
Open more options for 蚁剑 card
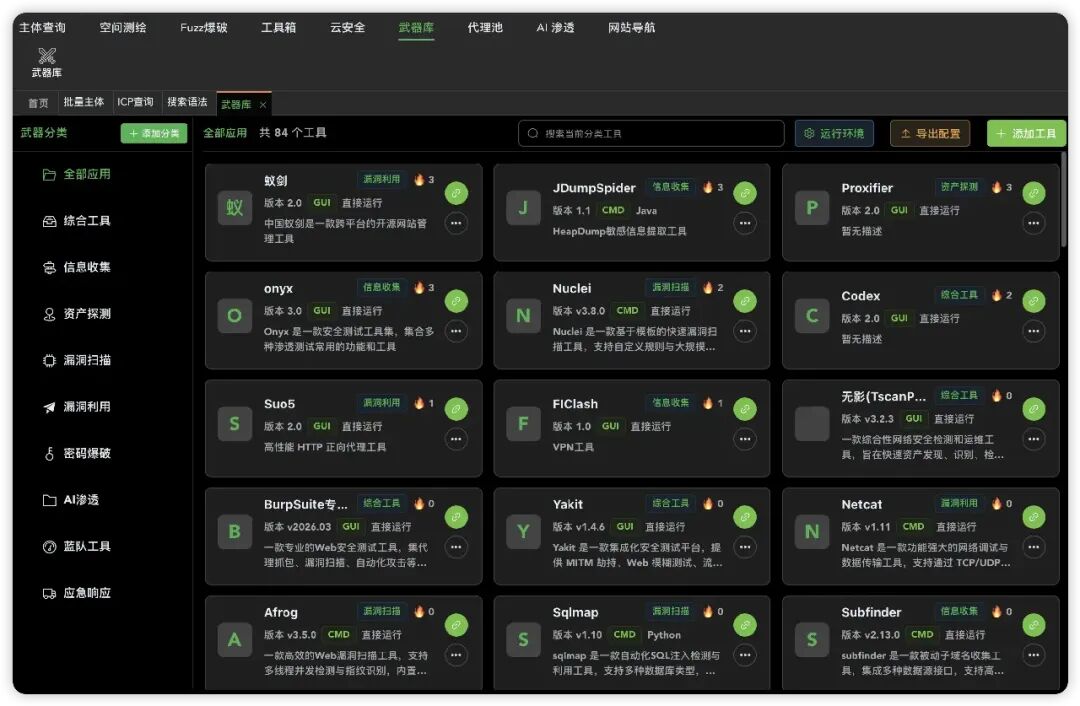click(456, 223)
